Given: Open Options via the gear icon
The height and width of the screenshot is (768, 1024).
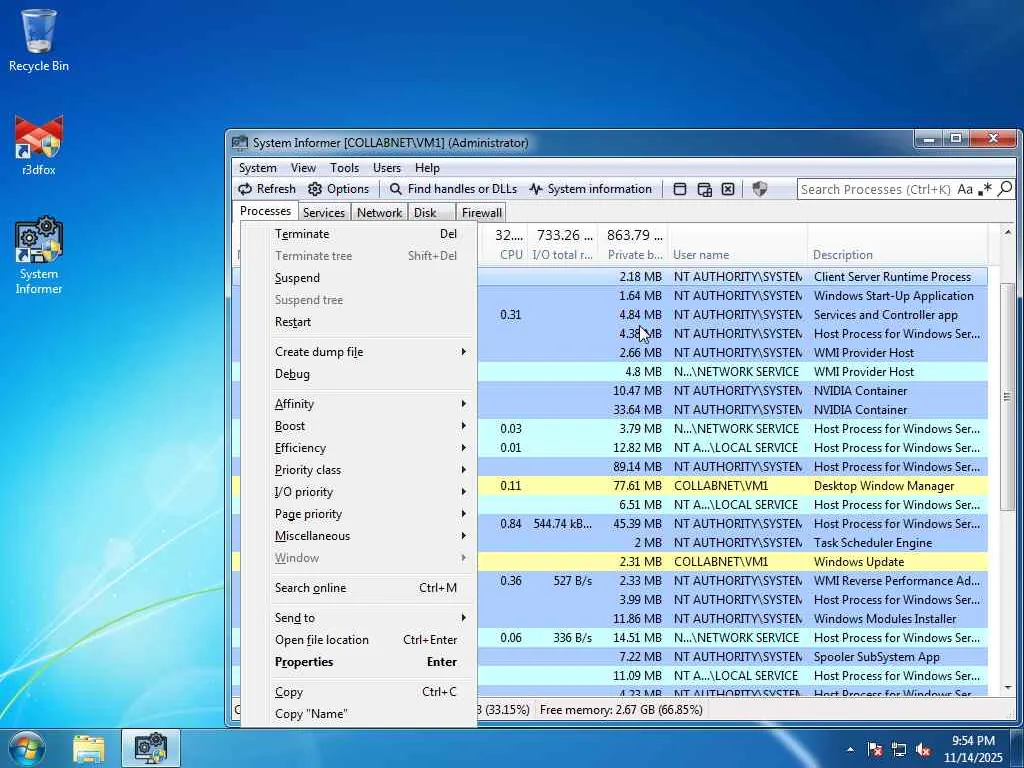Looking at the screenshot, I should [338, 189].
